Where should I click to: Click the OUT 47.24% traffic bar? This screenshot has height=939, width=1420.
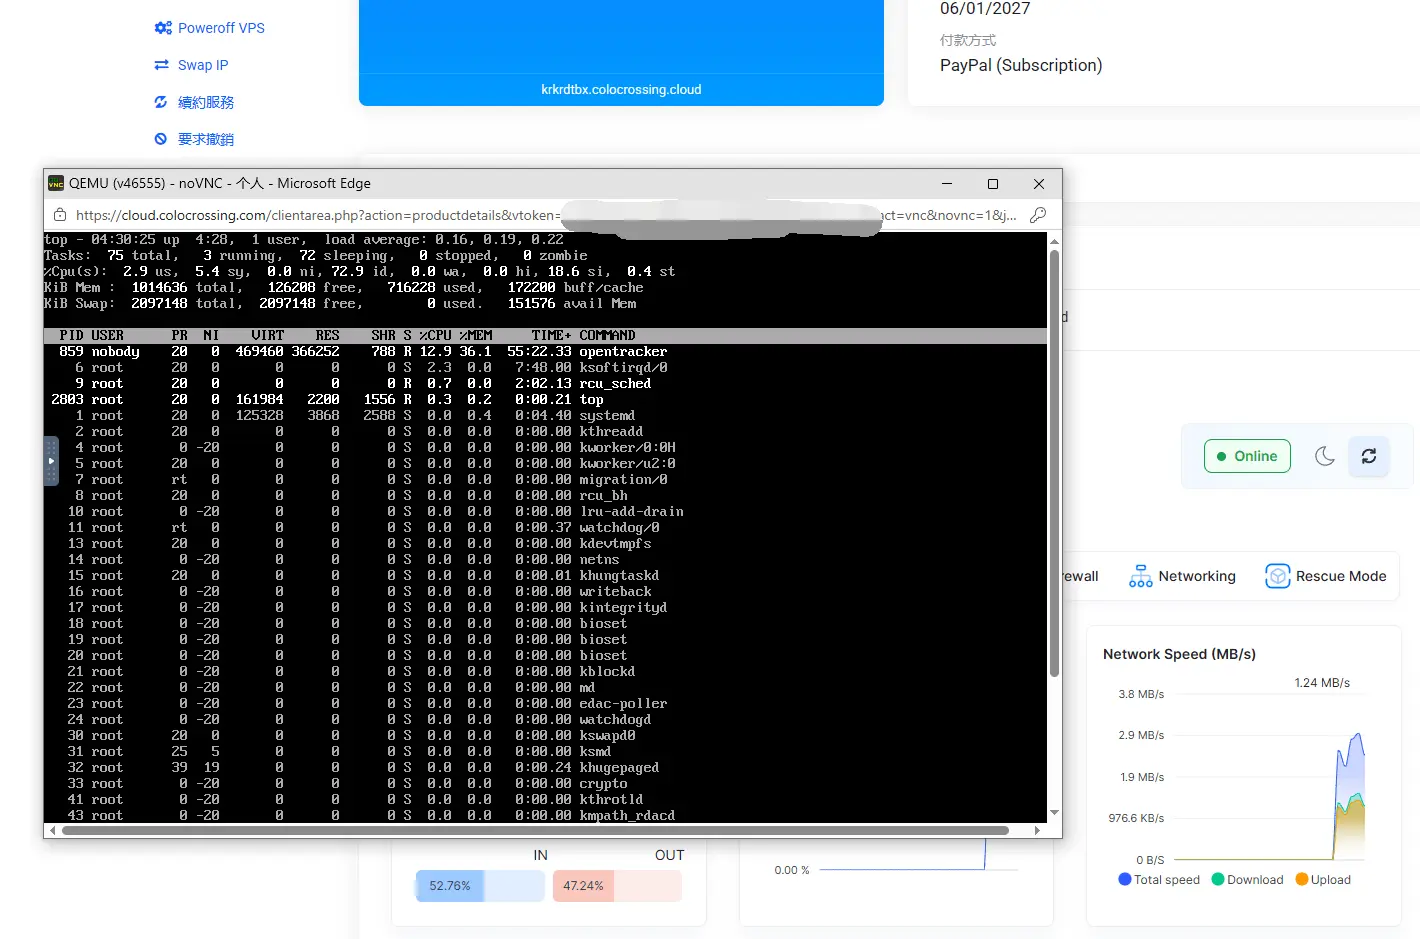tap(617, 886)
